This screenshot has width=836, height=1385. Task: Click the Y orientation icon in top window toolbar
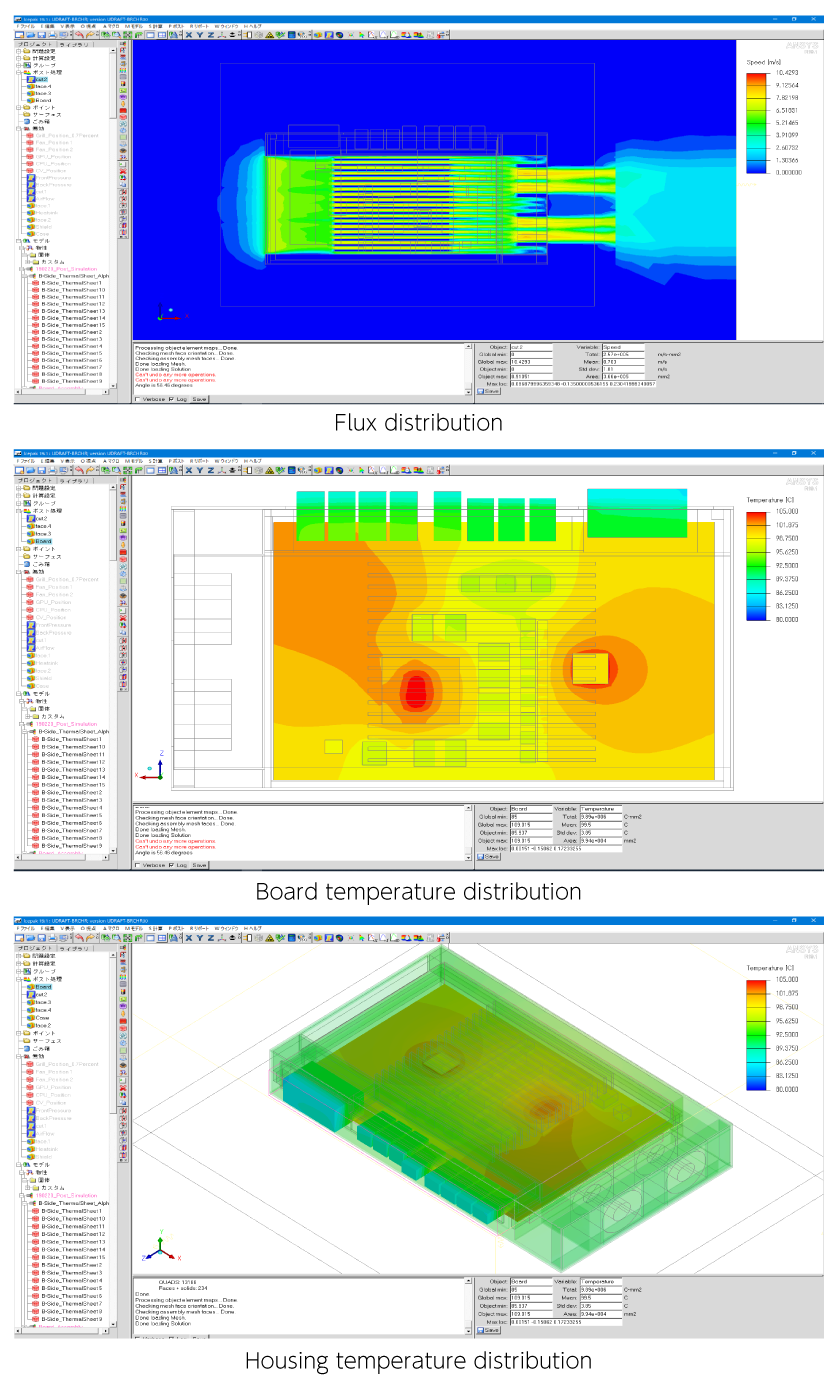click(199, 35)
